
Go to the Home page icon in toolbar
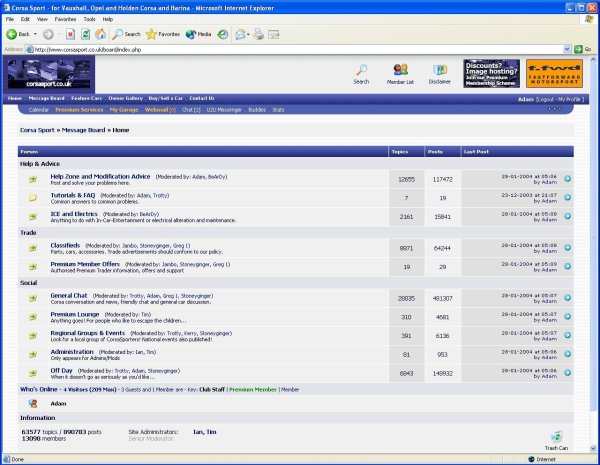click(x=100, y=34)
